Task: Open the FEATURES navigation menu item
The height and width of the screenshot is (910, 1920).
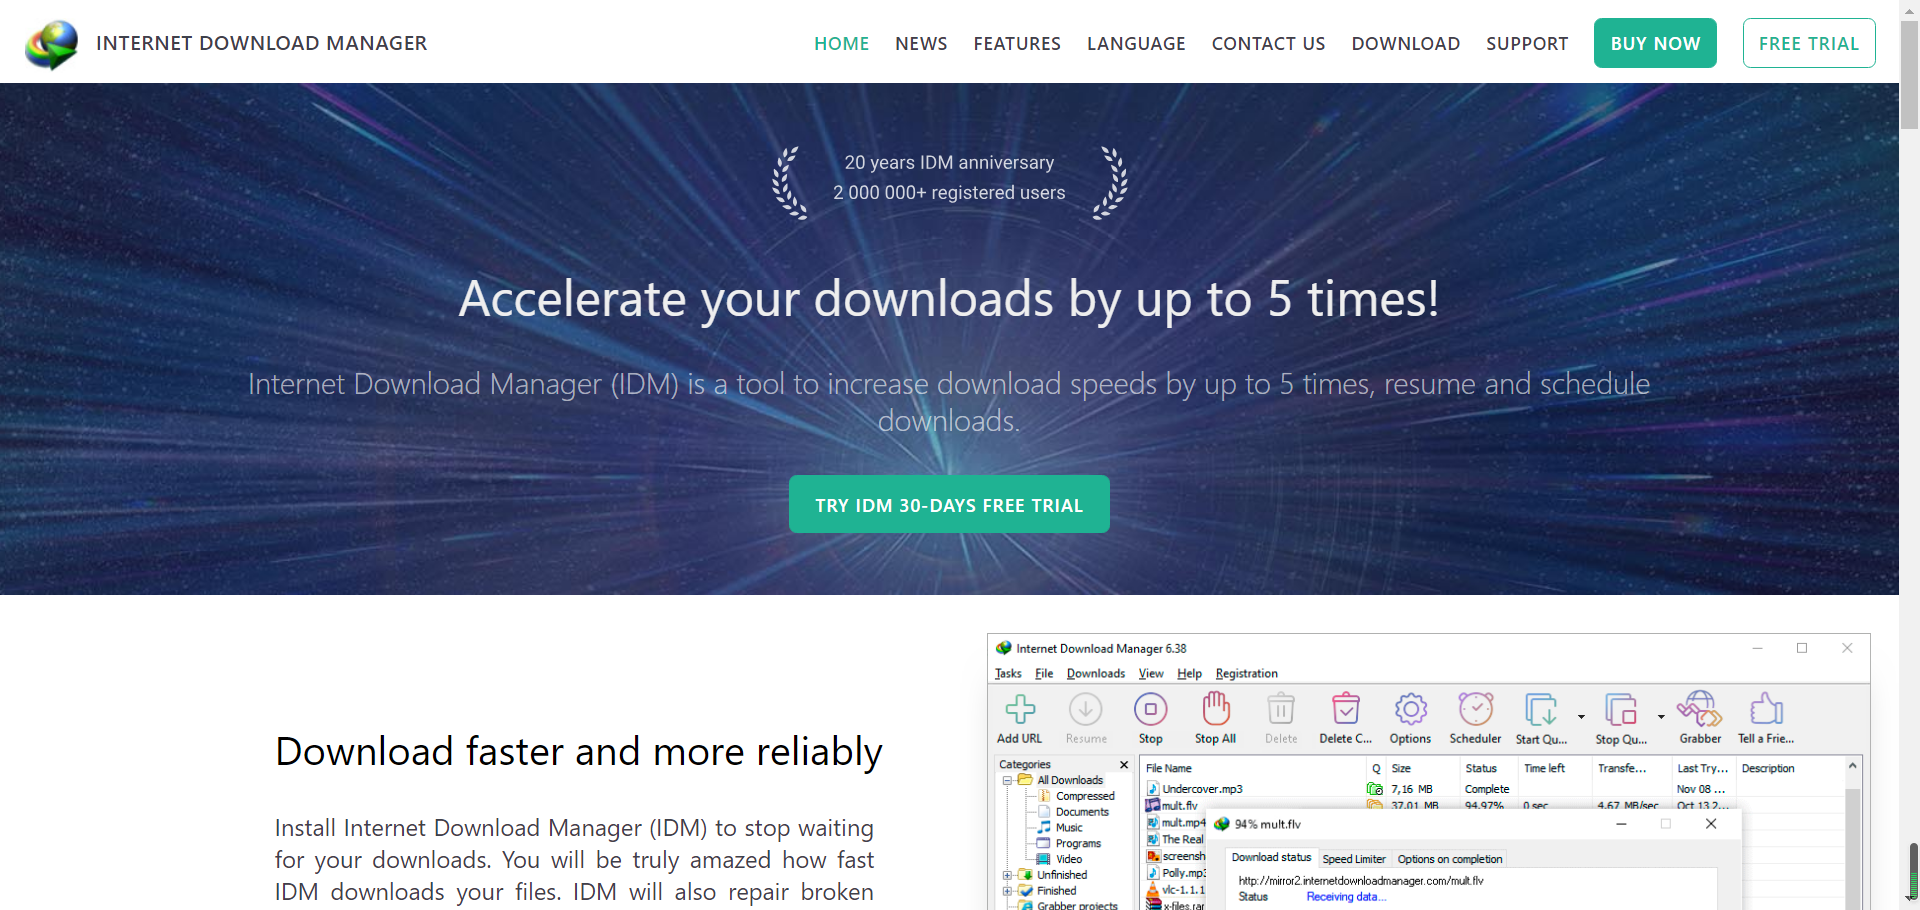Action: click(1016, 44)
